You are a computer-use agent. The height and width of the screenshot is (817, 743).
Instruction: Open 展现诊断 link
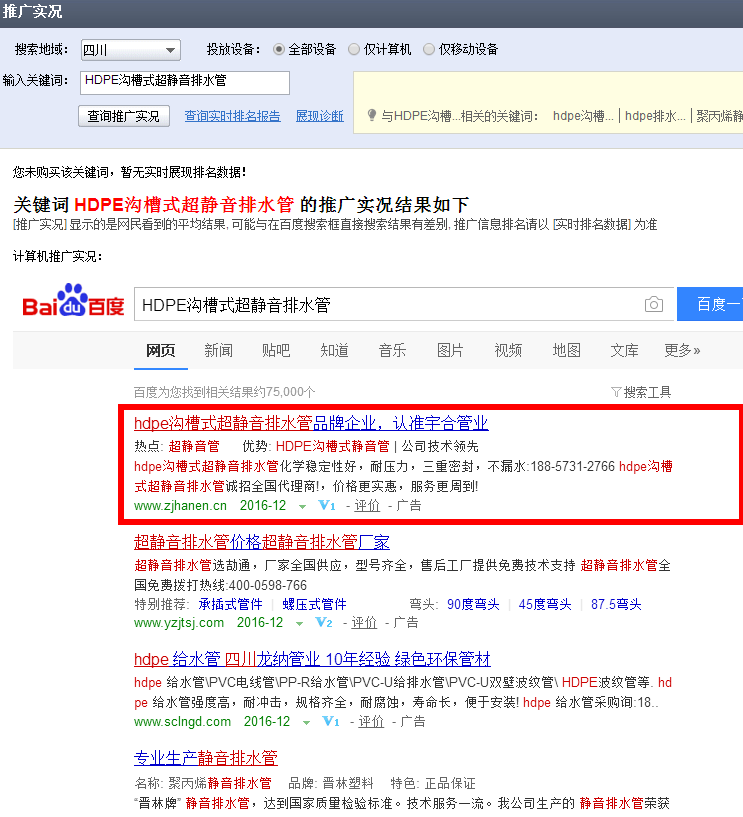320,116
